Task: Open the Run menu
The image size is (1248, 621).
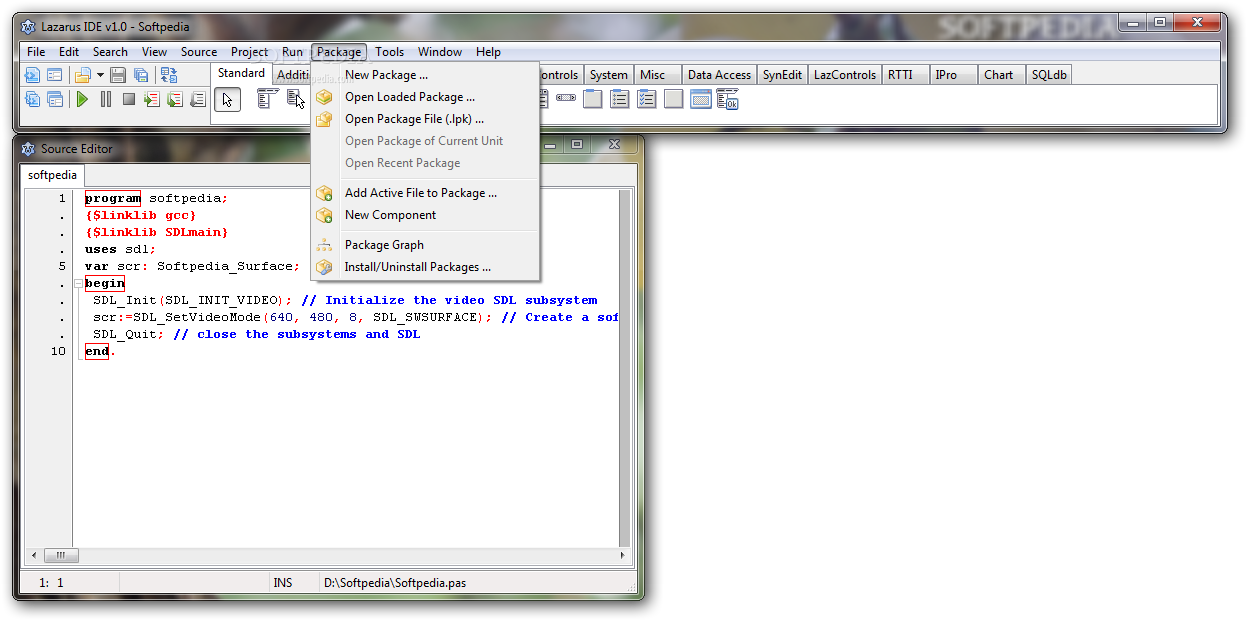Action: [292, 52]
